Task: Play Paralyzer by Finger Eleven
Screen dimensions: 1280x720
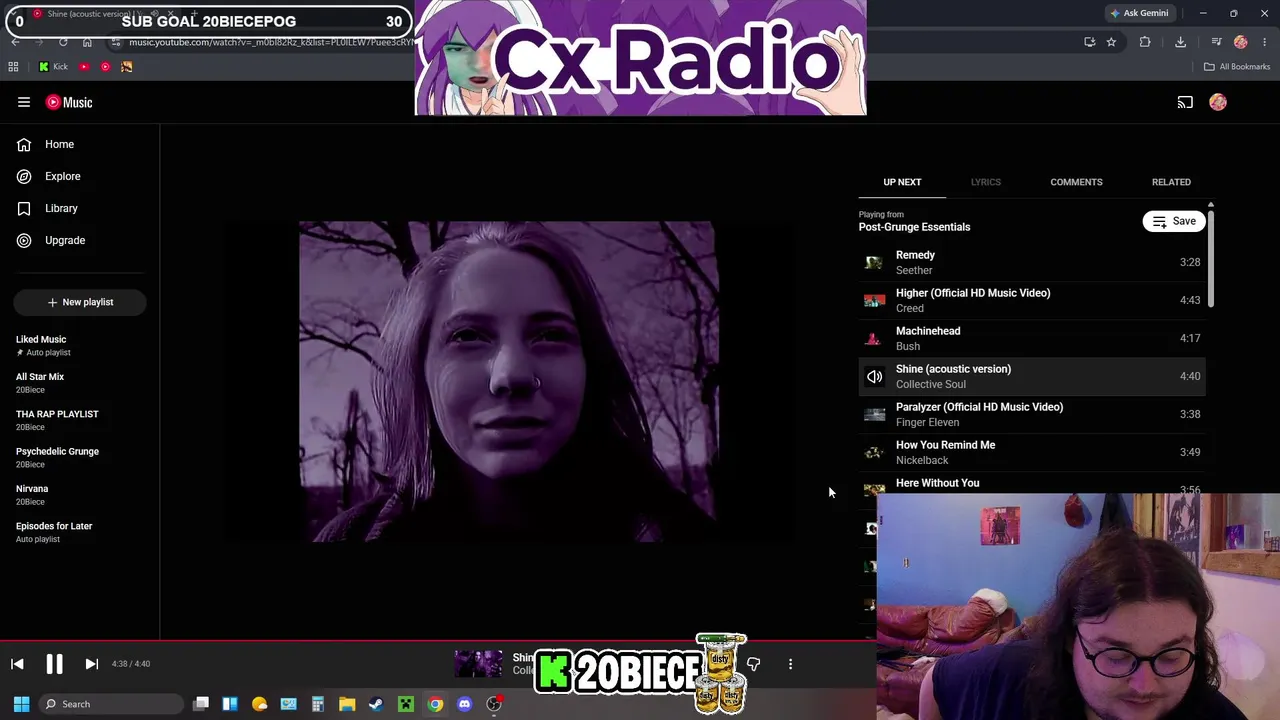Action: (x=1032, y=414)
